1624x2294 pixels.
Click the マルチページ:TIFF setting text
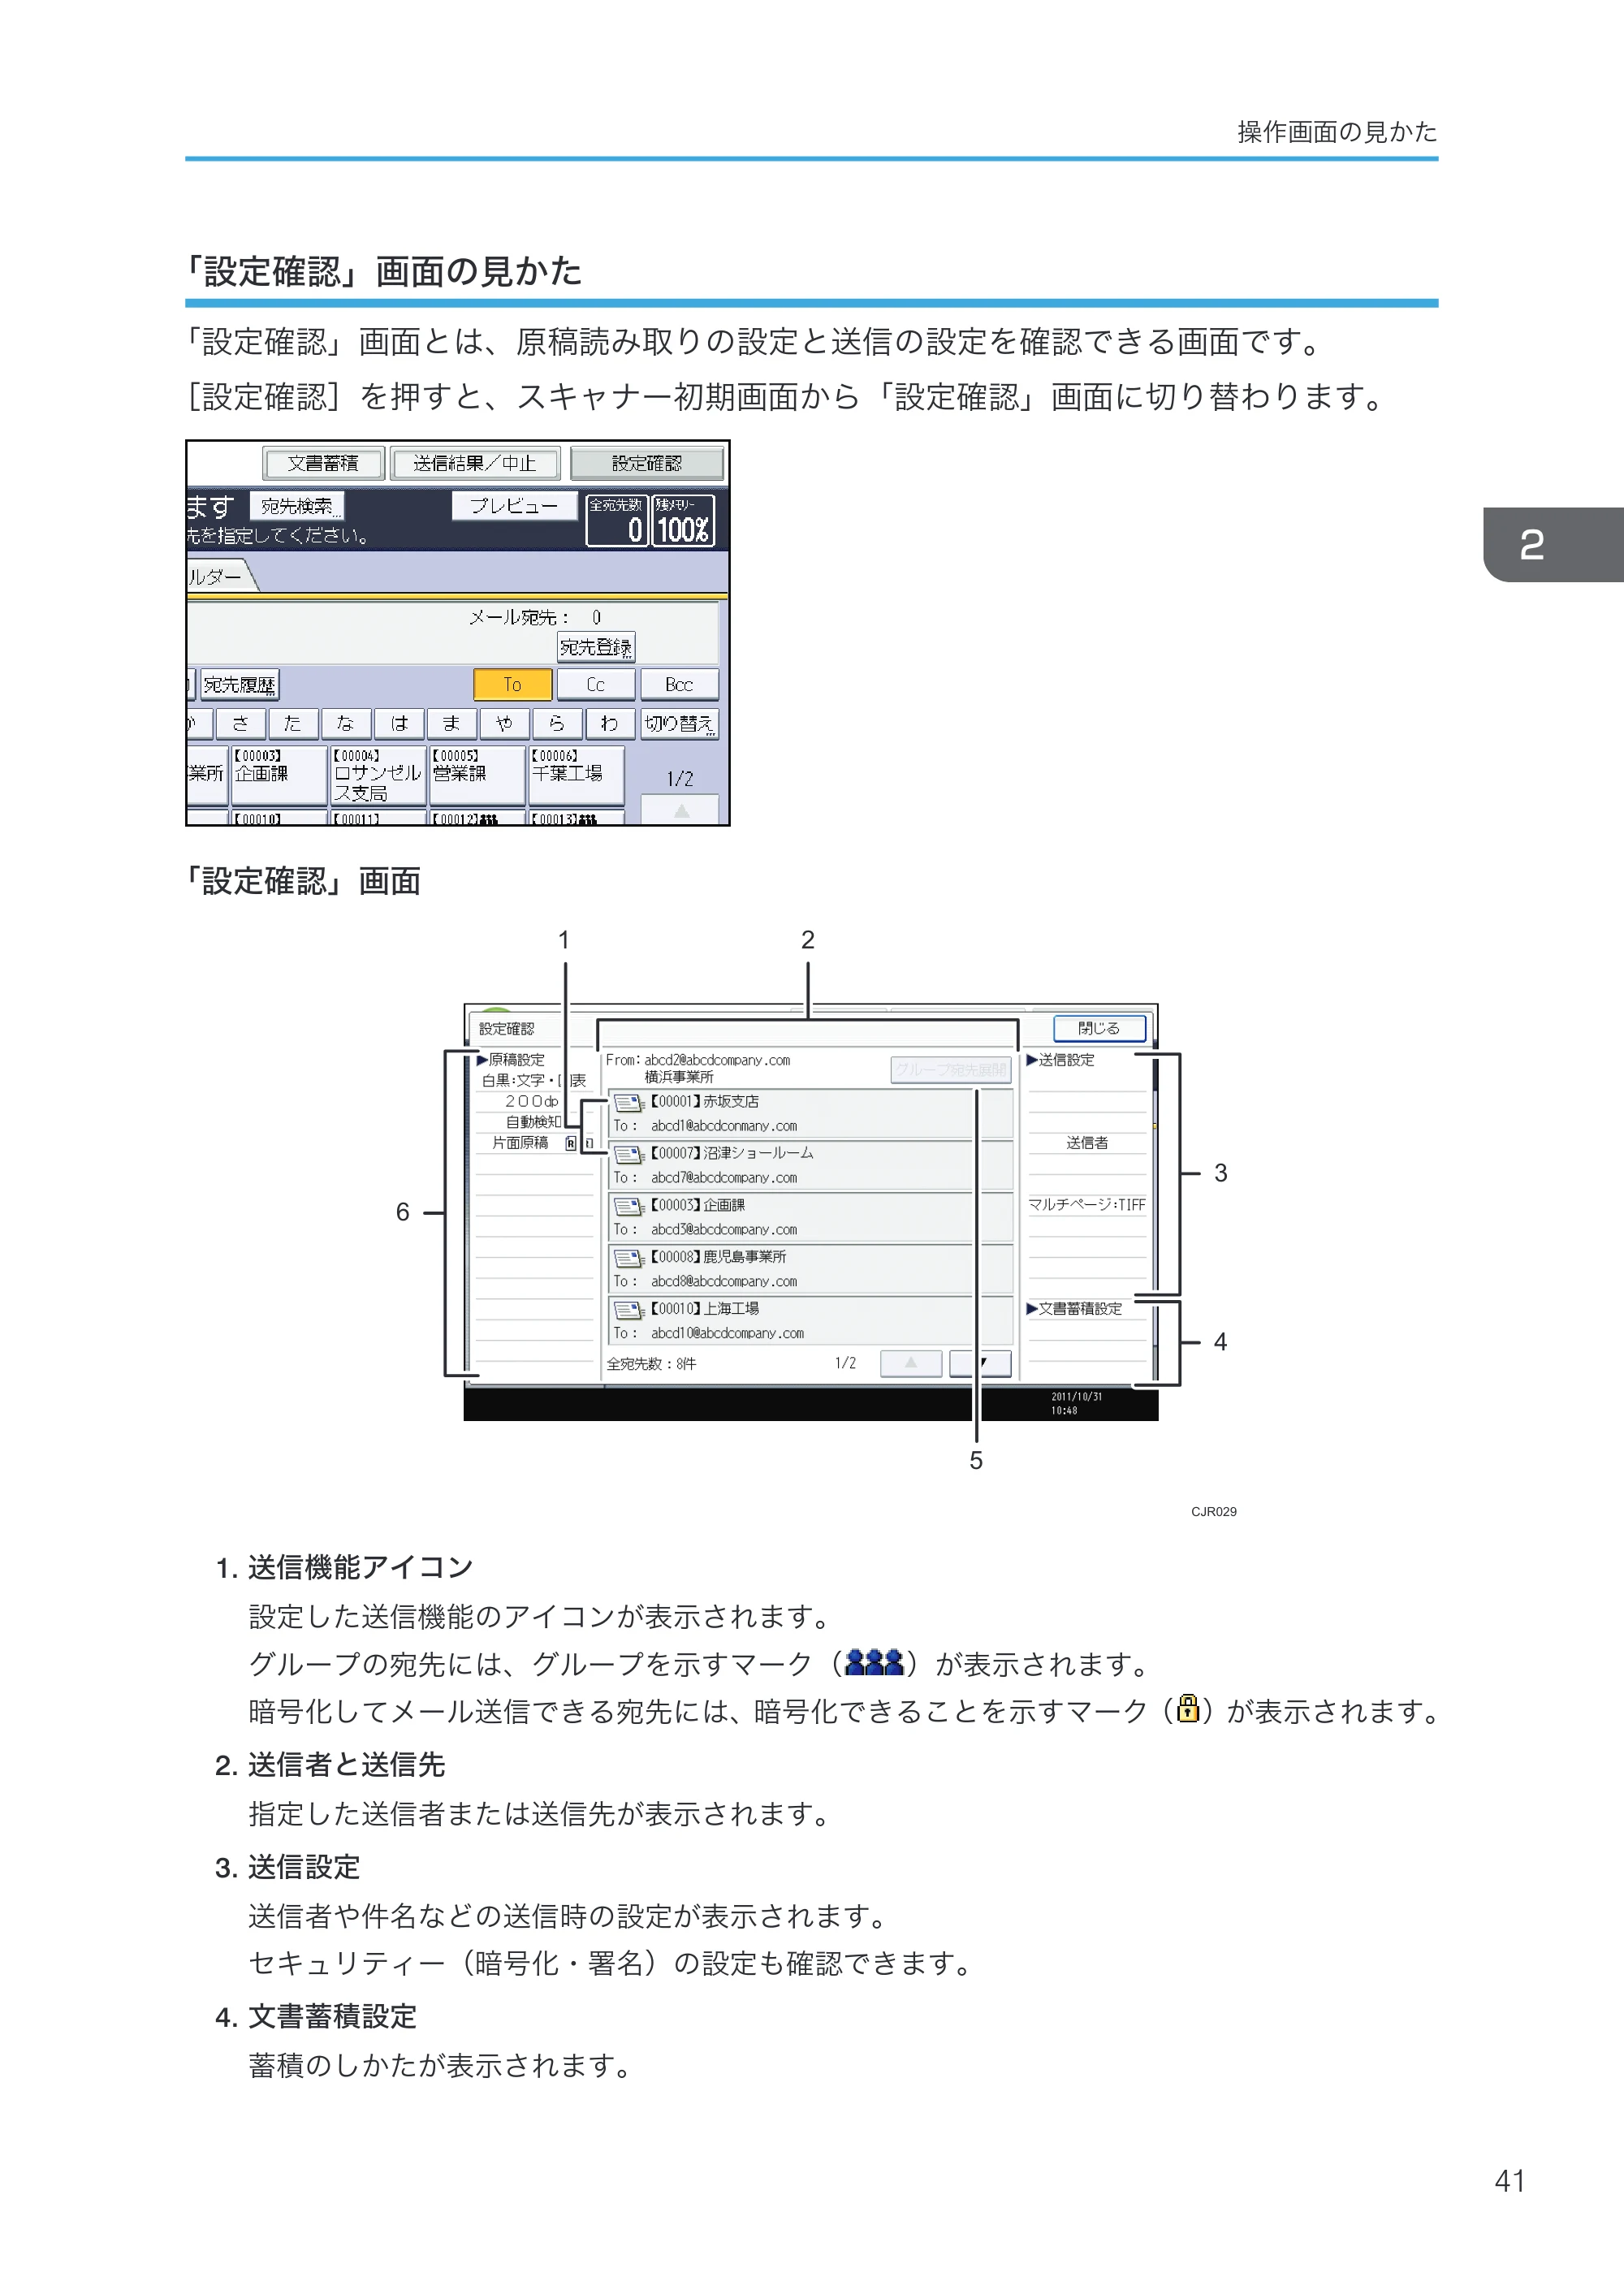pyautogui.click(x=1087, y=1205)
